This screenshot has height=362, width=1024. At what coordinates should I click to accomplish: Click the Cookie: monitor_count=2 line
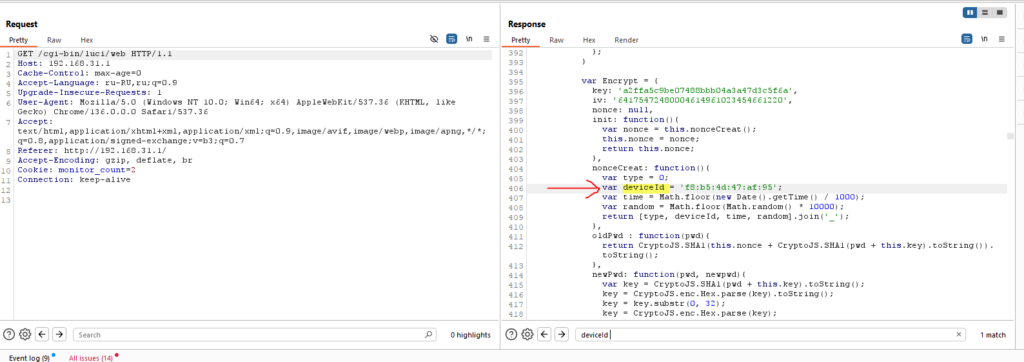[x=76, y=169]
